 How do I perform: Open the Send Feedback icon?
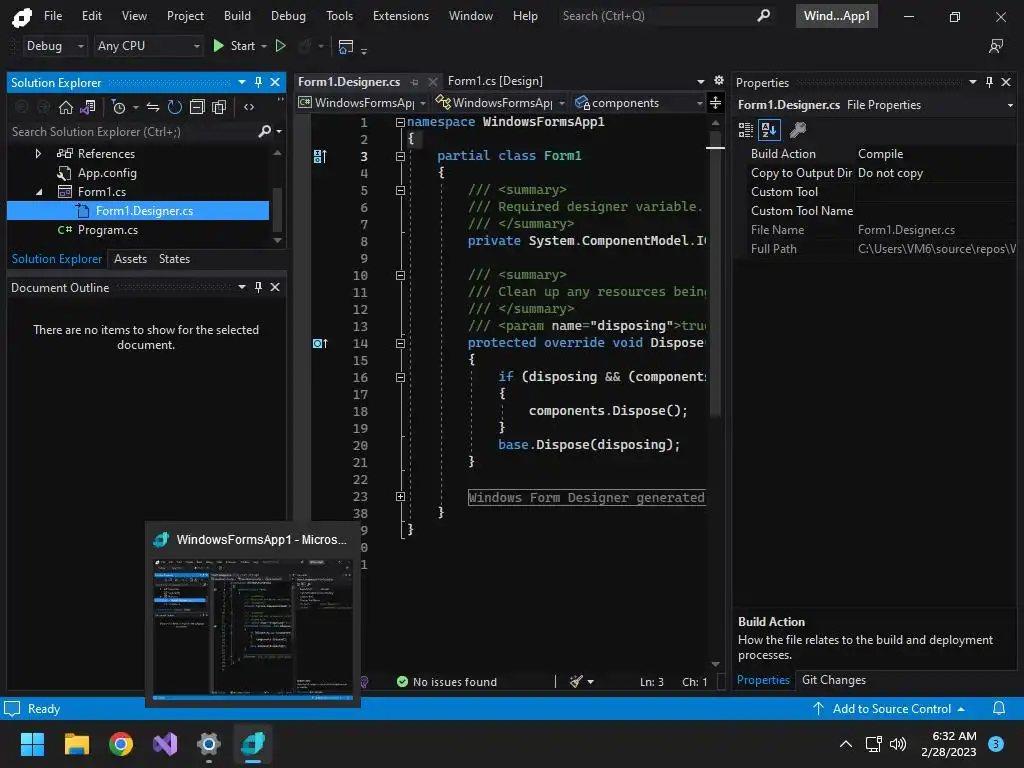point(996,46)
